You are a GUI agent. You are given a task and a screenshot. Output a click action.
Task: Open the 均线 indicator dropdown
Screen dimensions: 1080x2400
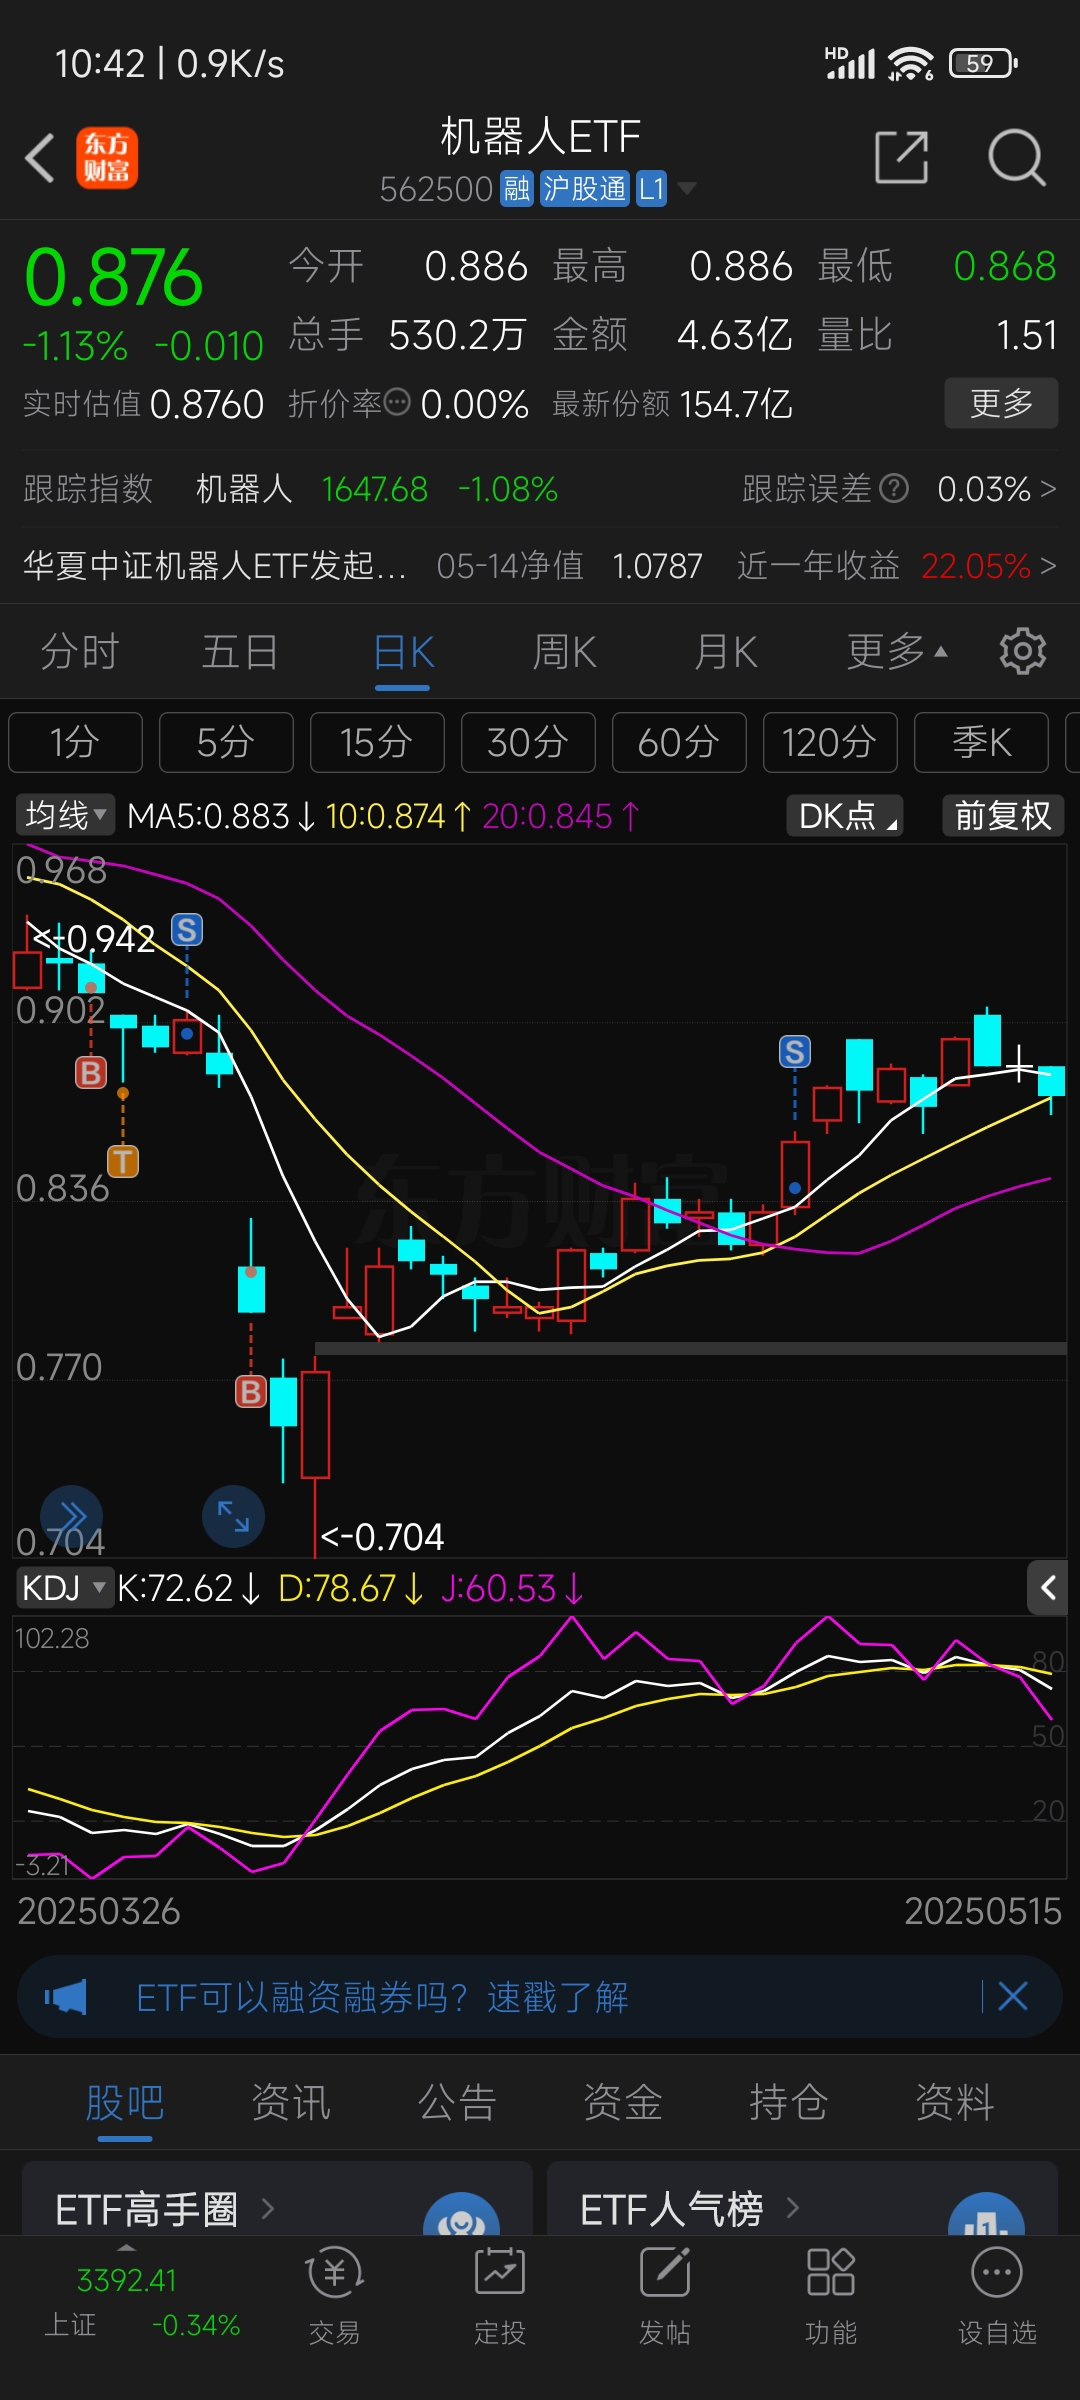[65, 815]
